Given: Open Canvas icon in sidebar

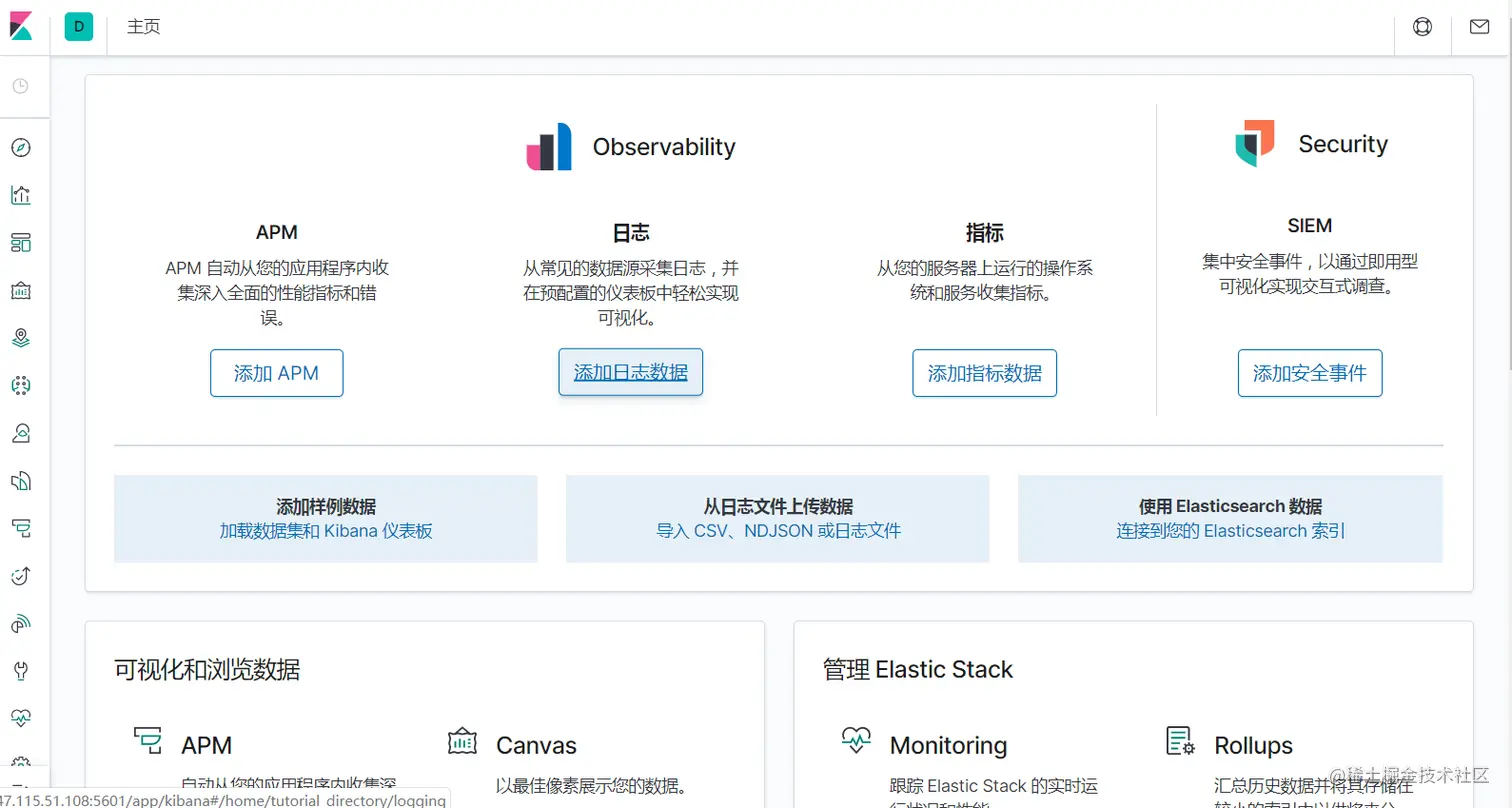Looking at the screenshot, I should (21, 291).
